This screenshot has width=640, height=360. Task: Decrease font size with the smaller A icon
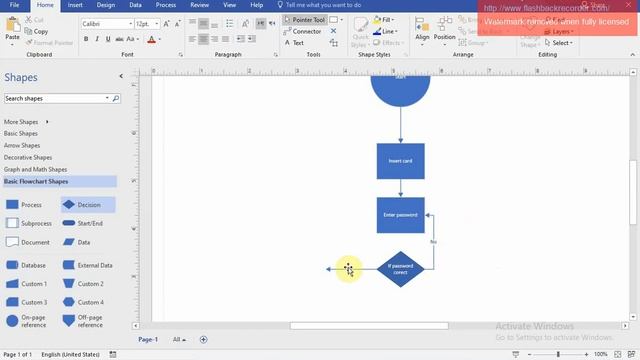click(x=178, y=24)
